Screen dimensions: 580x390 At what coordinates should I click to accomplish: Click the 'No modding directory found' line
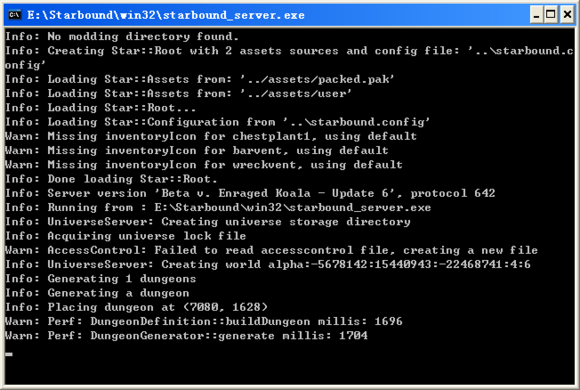click(122, 37)
